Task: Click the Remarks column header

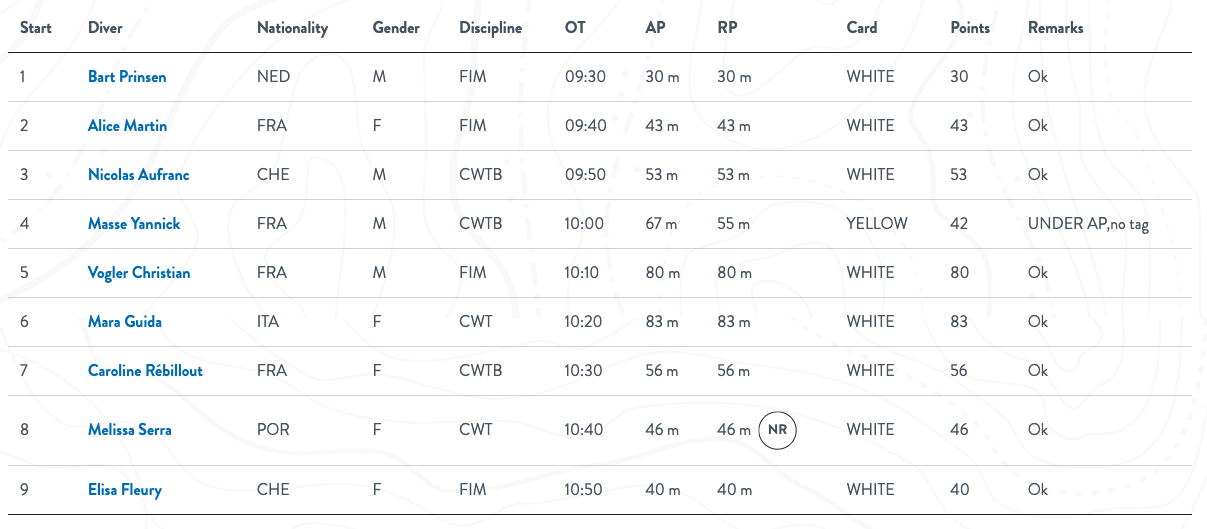Action: pyautogui.click(x=1055, y=28)
